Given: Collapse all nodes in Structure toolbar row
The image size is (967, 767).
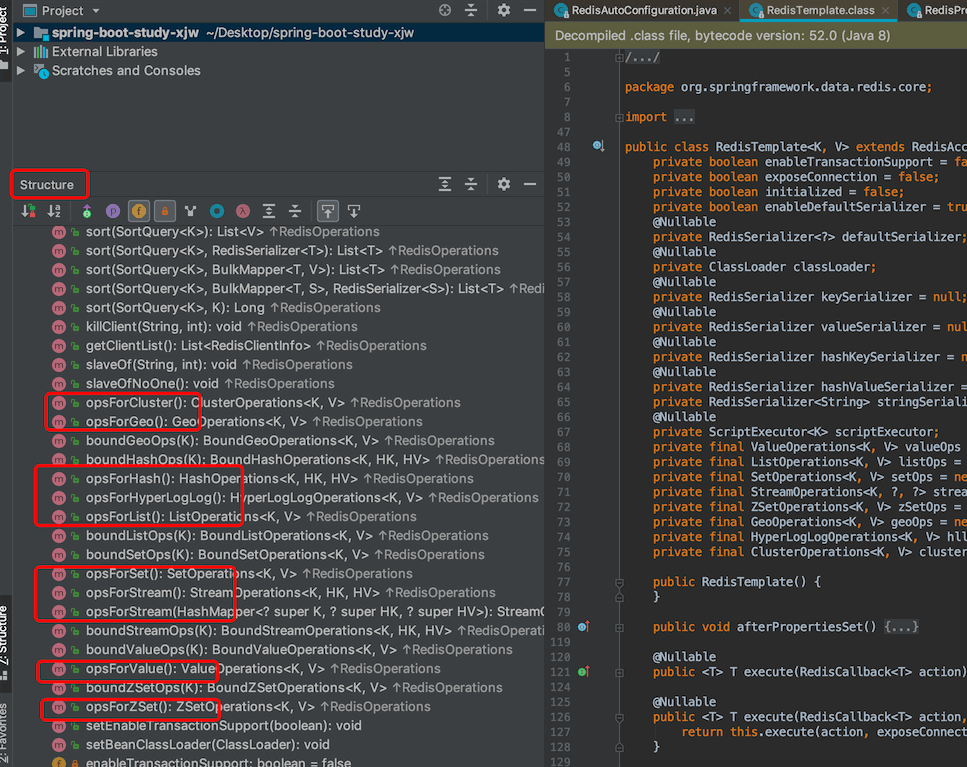Looking at the screenshot, I should (x=295, y=211).
